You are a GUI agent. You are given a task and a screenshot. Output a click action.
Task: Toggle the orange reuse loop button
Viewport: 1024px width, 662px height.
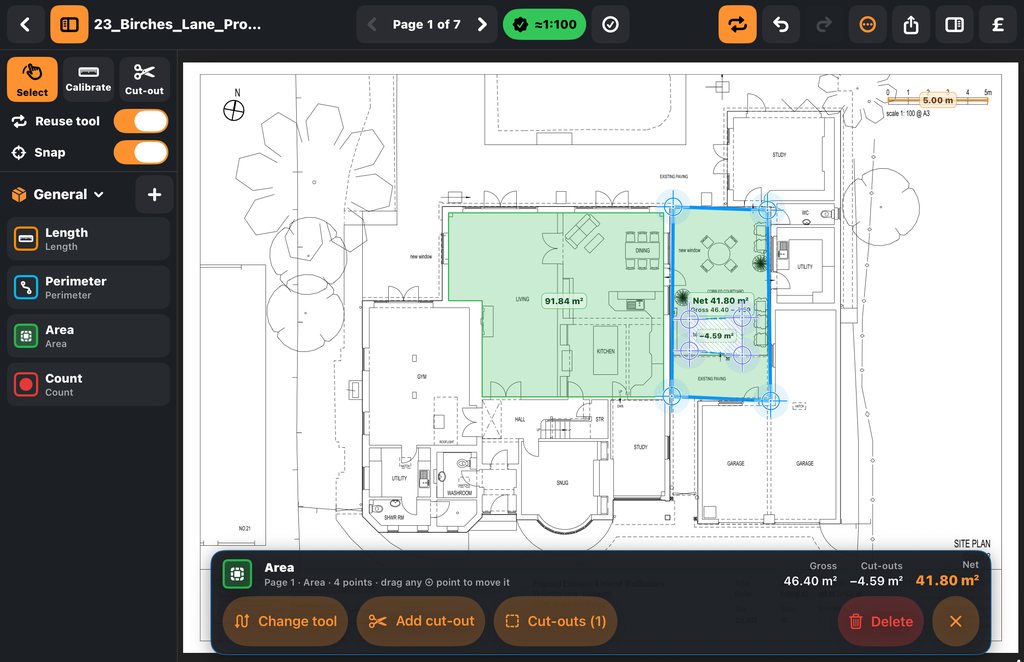click(x=737, y=25)
